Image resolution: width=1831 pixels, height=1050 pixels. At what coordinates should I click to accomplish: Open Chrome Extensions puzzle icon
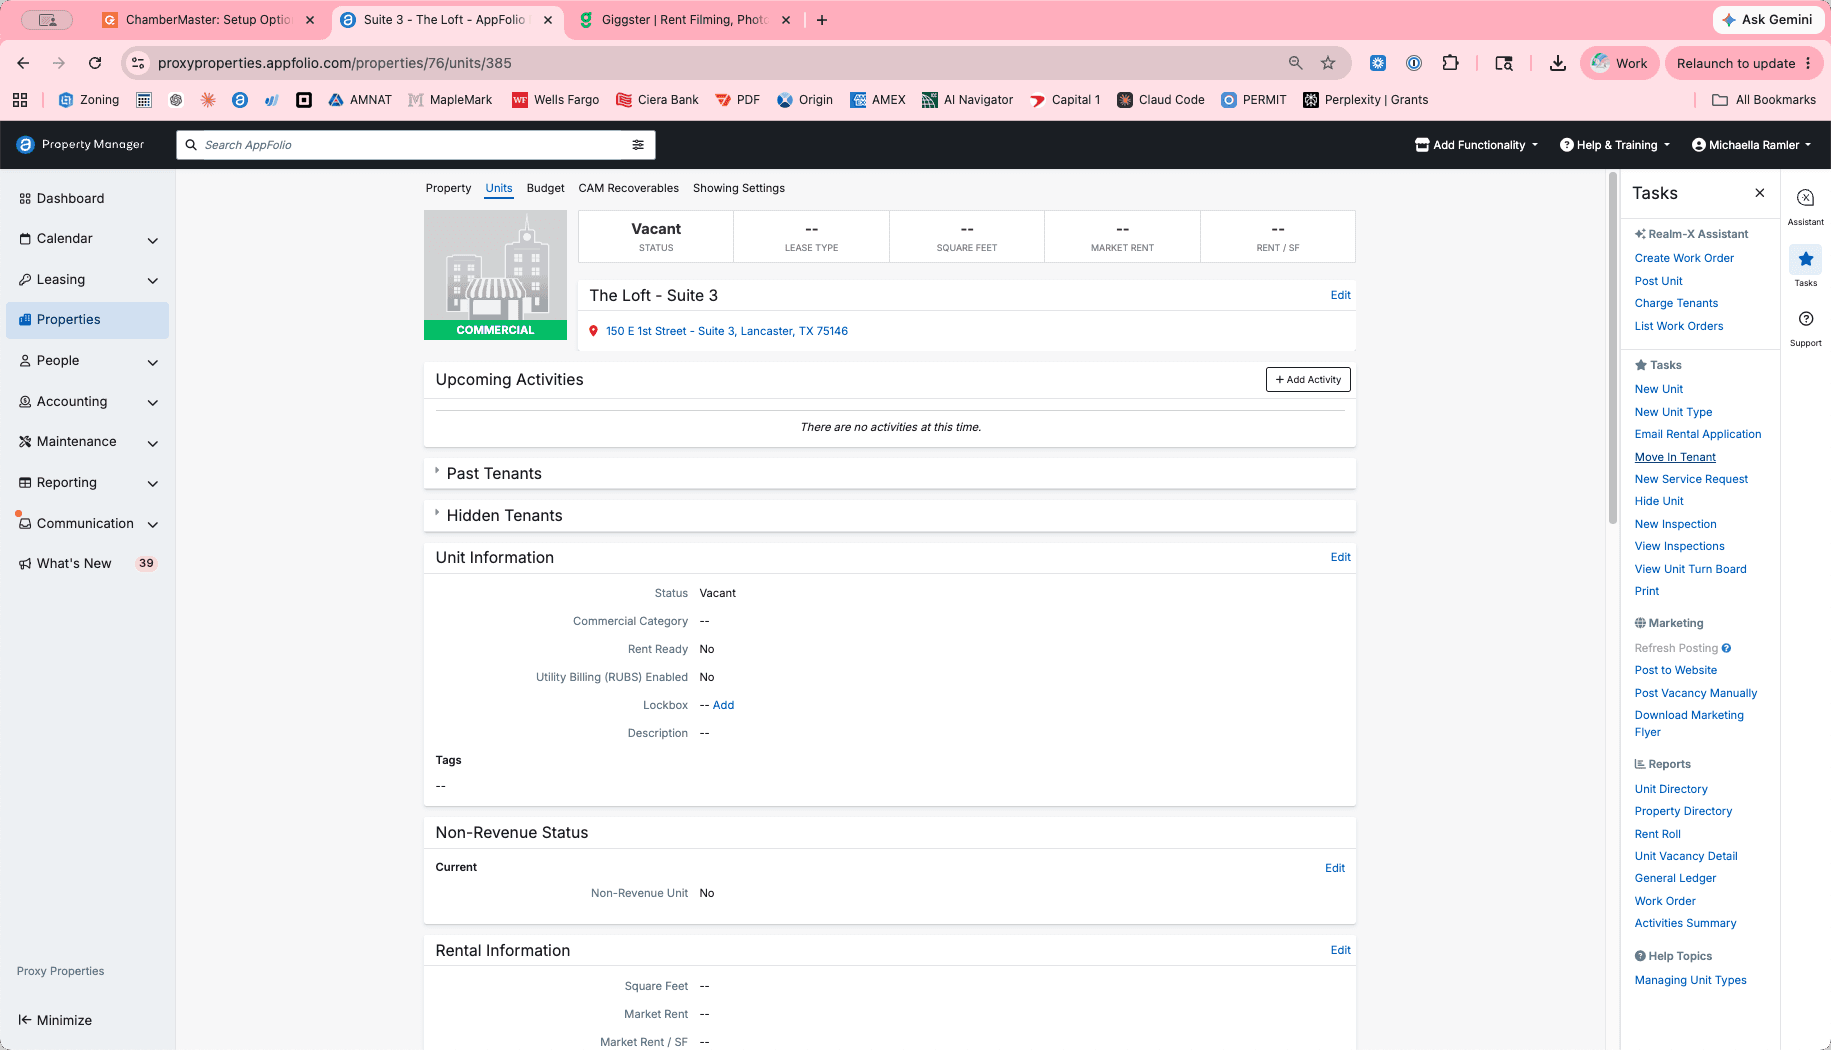pos(1450,63)
